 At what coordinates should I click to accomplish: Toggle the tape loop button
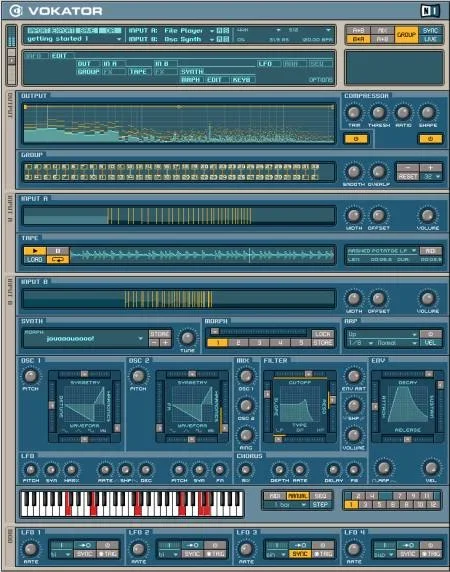tap(58, 259)
